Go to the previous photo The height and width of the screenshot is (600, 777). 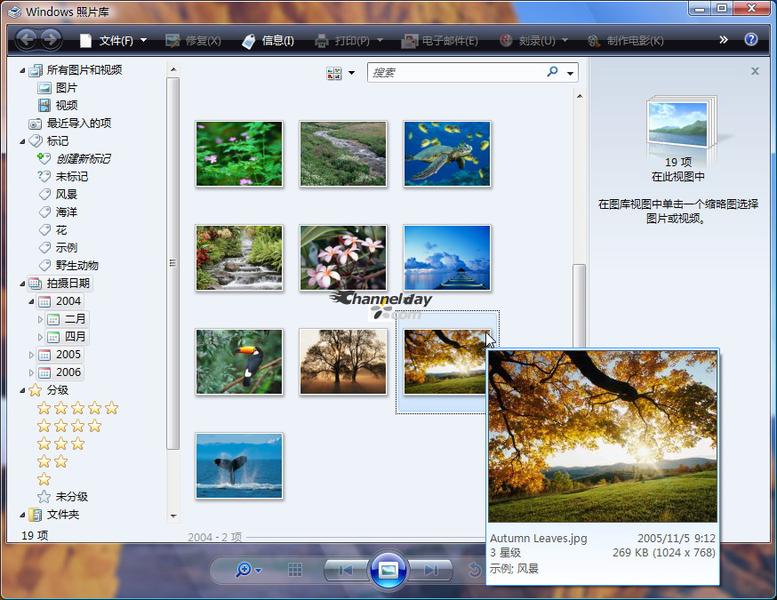[x=345, y=570]
